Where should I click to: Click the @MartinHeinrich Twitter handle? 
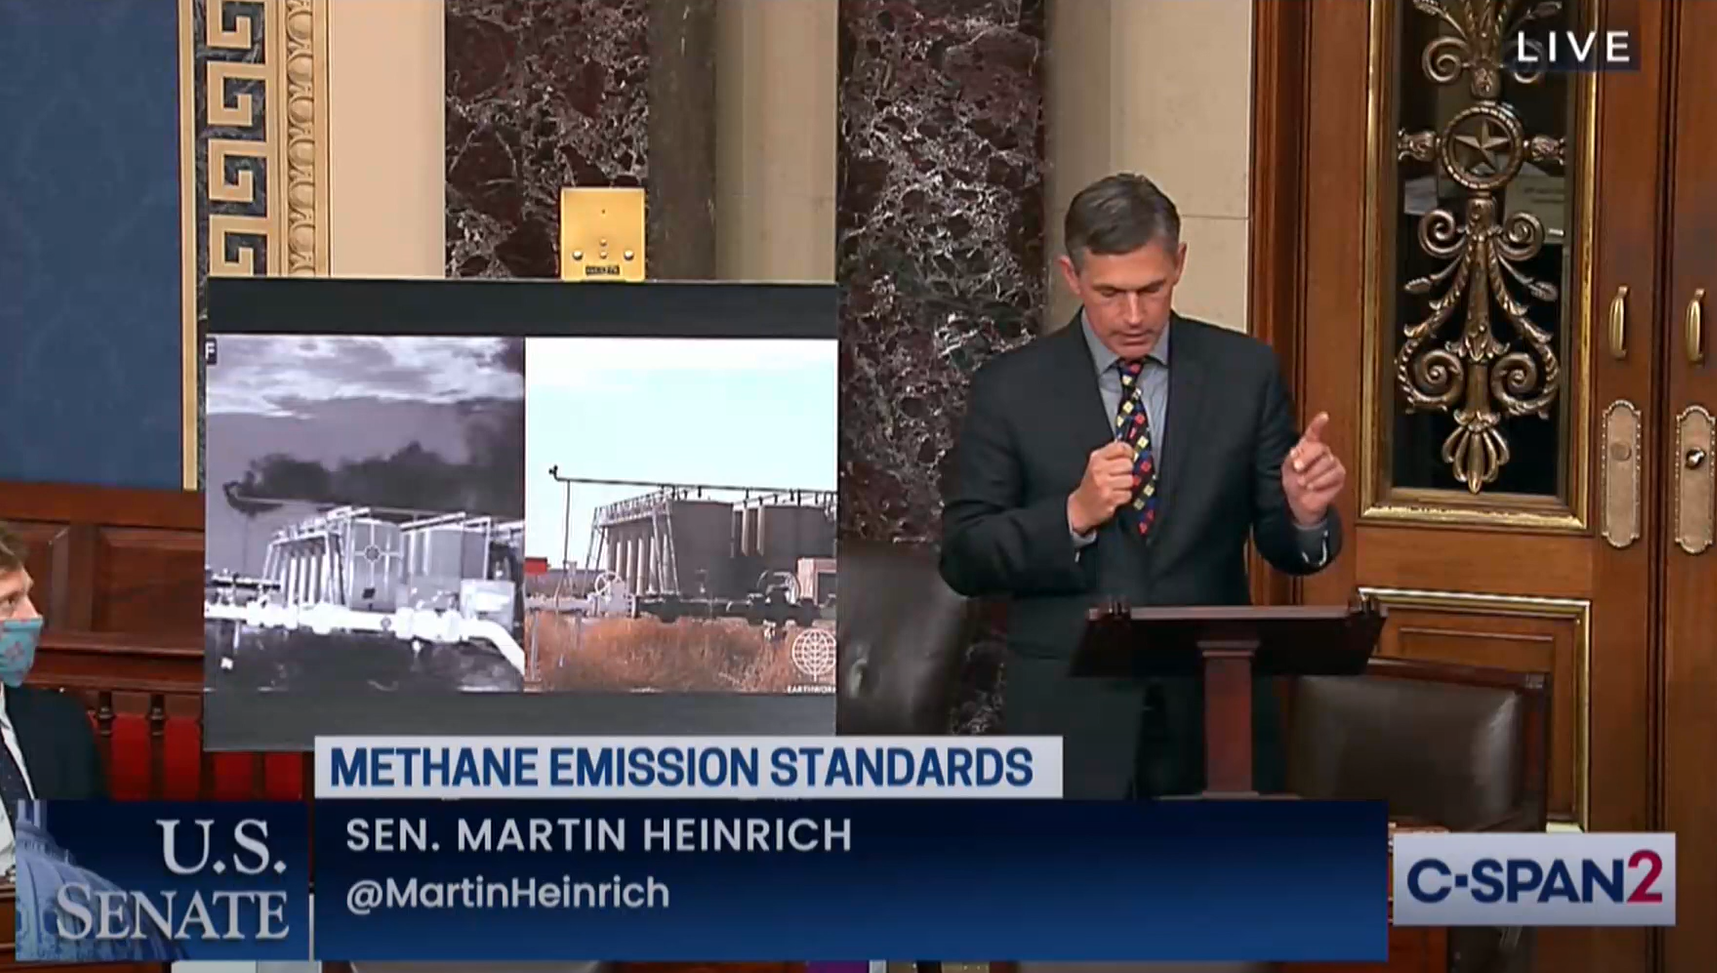click(x=507, y=892)
